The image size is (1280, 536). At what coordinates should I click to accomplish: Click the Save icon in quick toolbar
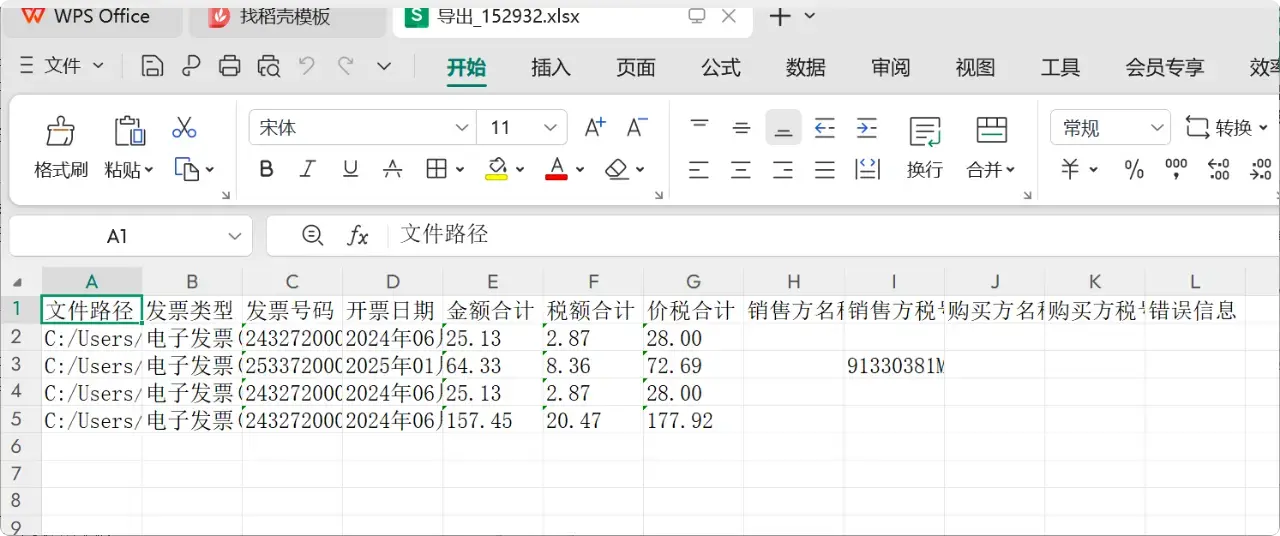pos(153,66)
